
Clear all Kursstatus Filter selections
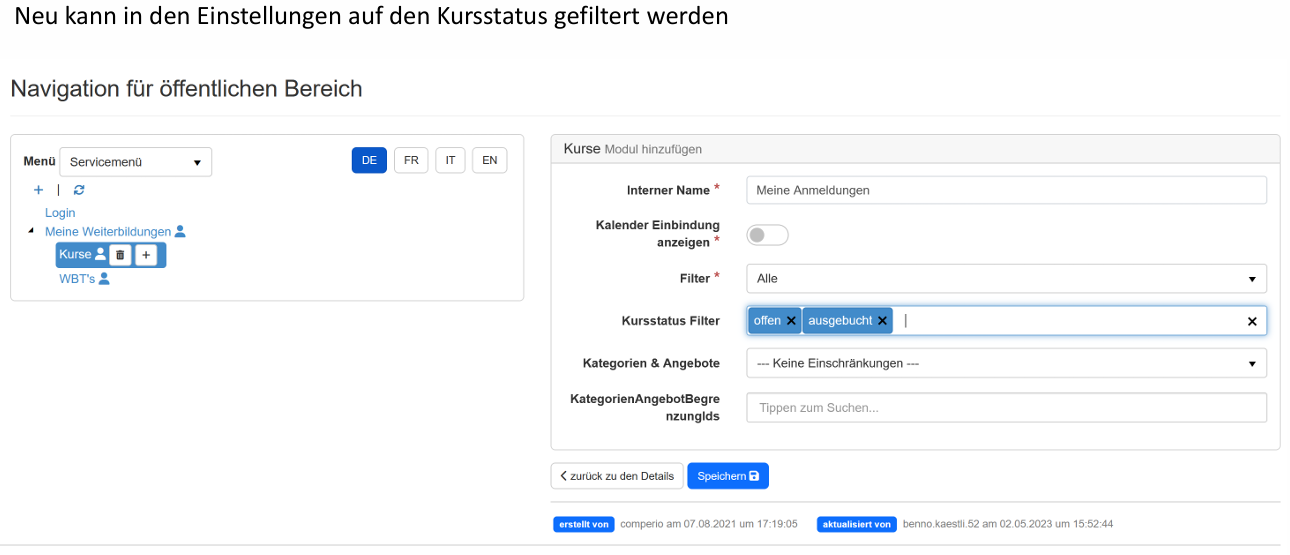click(x=1252, y=321)
